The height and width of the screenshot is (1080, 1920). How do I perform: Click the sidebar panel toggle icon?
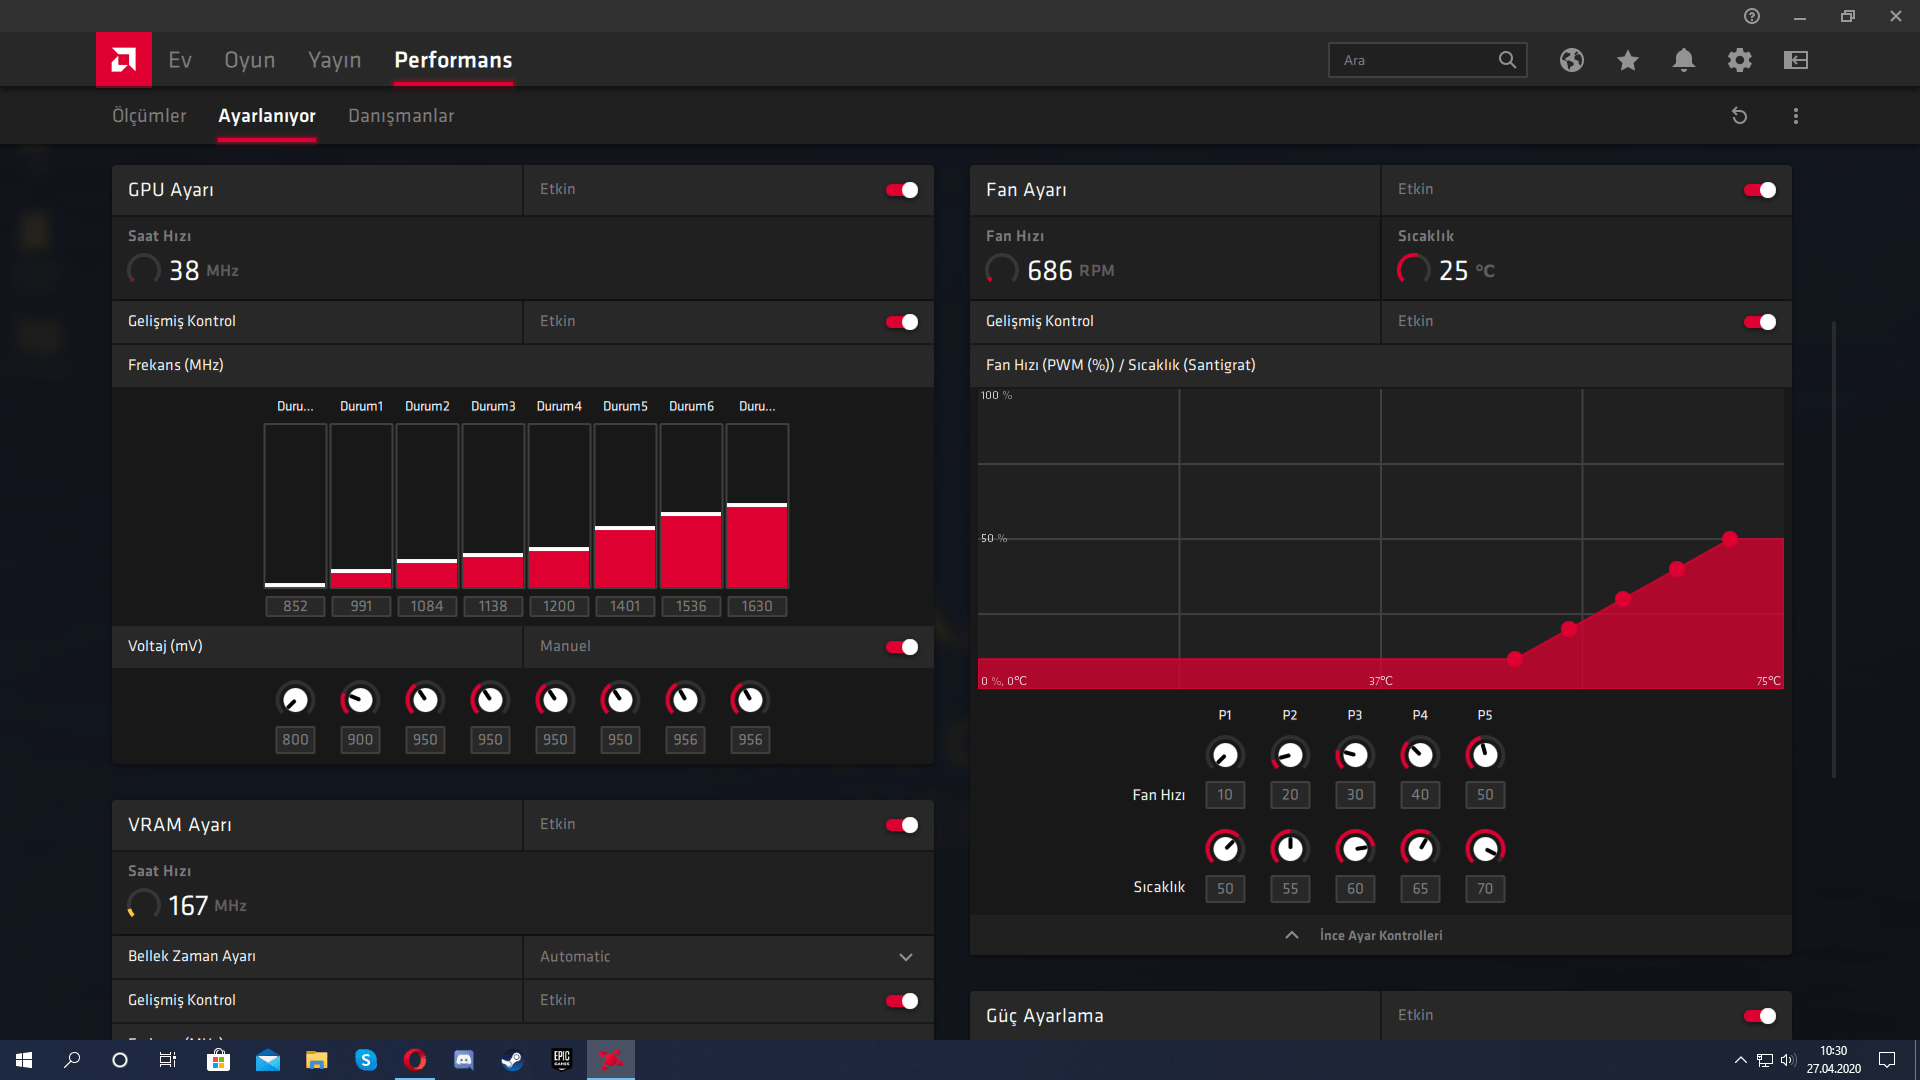point(1795,60)
